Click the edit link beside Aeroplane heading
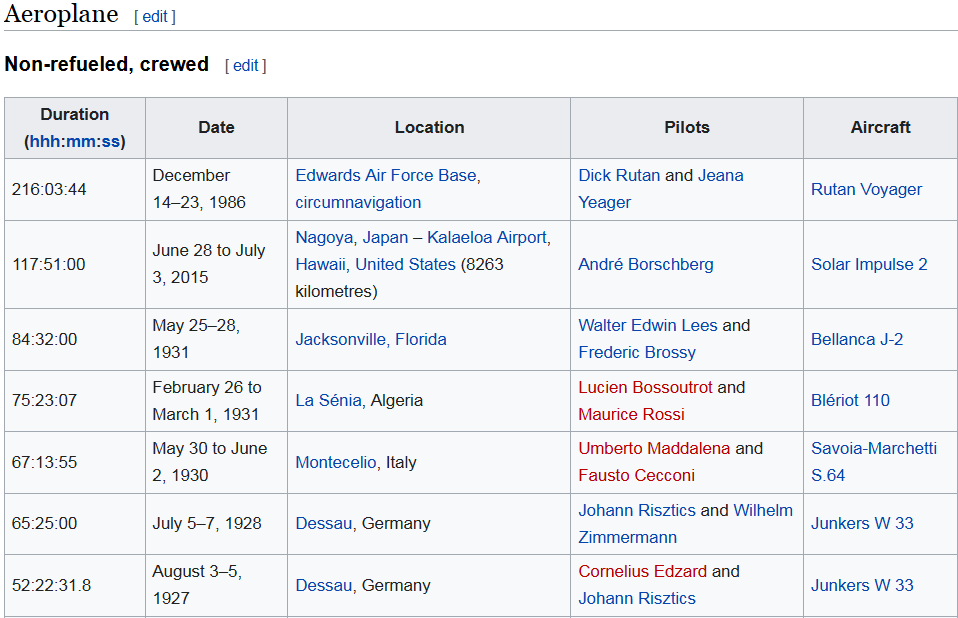This screenshot has height=618, width=958. tap(155, 16)
